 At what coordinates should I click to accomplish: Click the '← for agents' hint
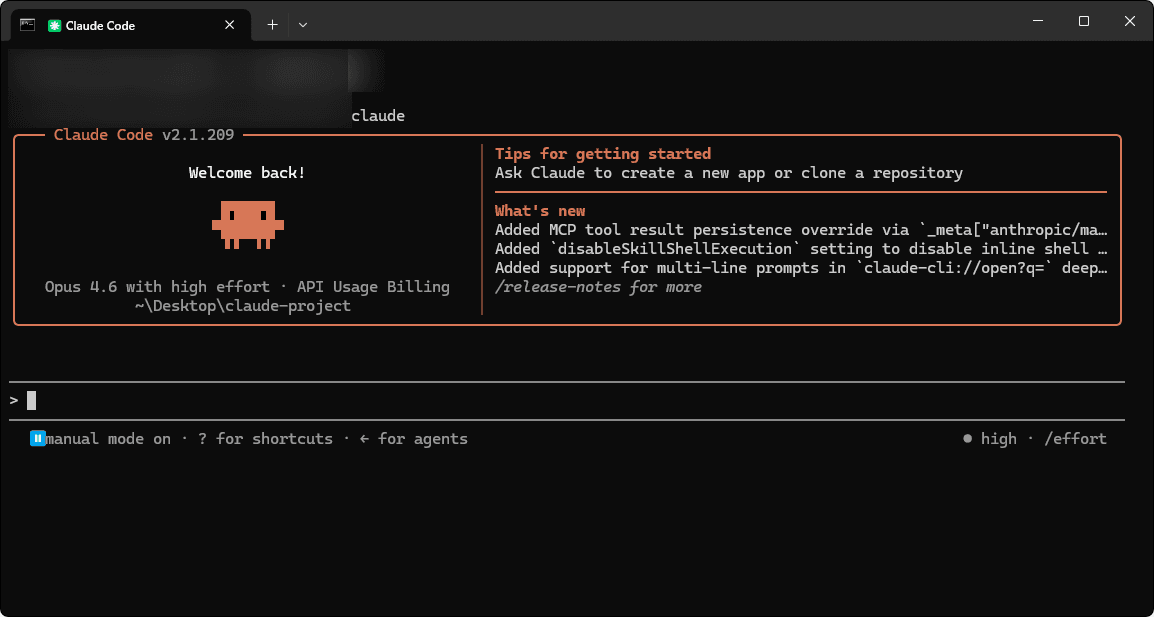point(414,439)
